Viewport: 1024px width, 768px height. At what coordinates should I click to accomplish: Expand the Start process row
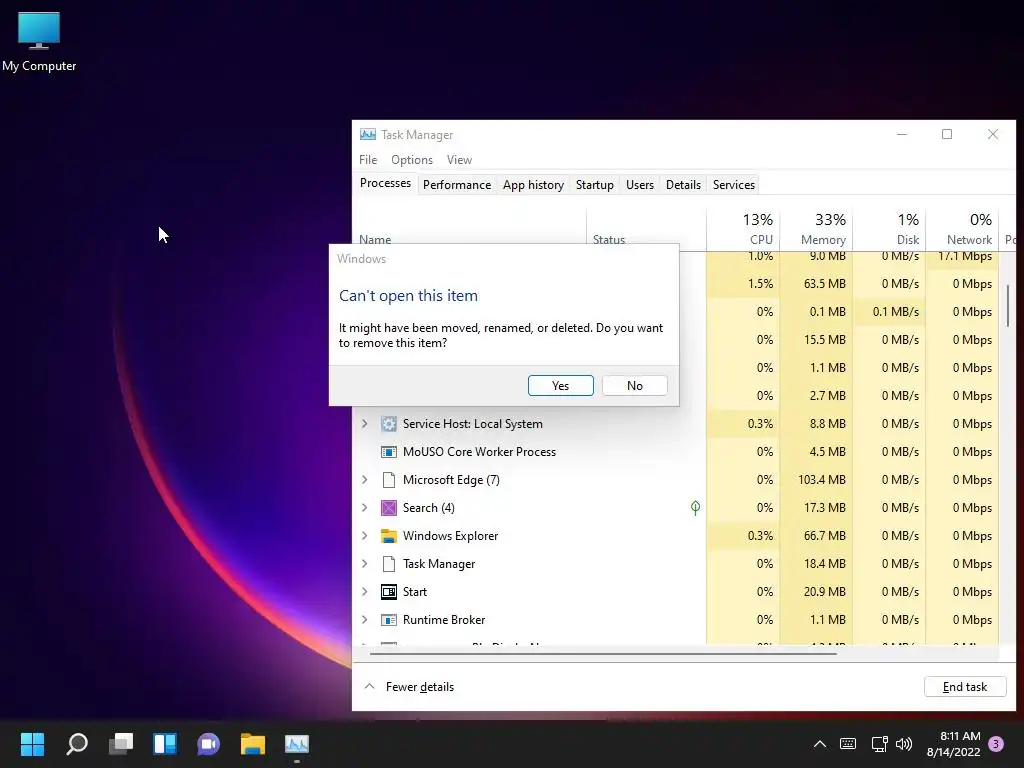[x=364, y=592]
